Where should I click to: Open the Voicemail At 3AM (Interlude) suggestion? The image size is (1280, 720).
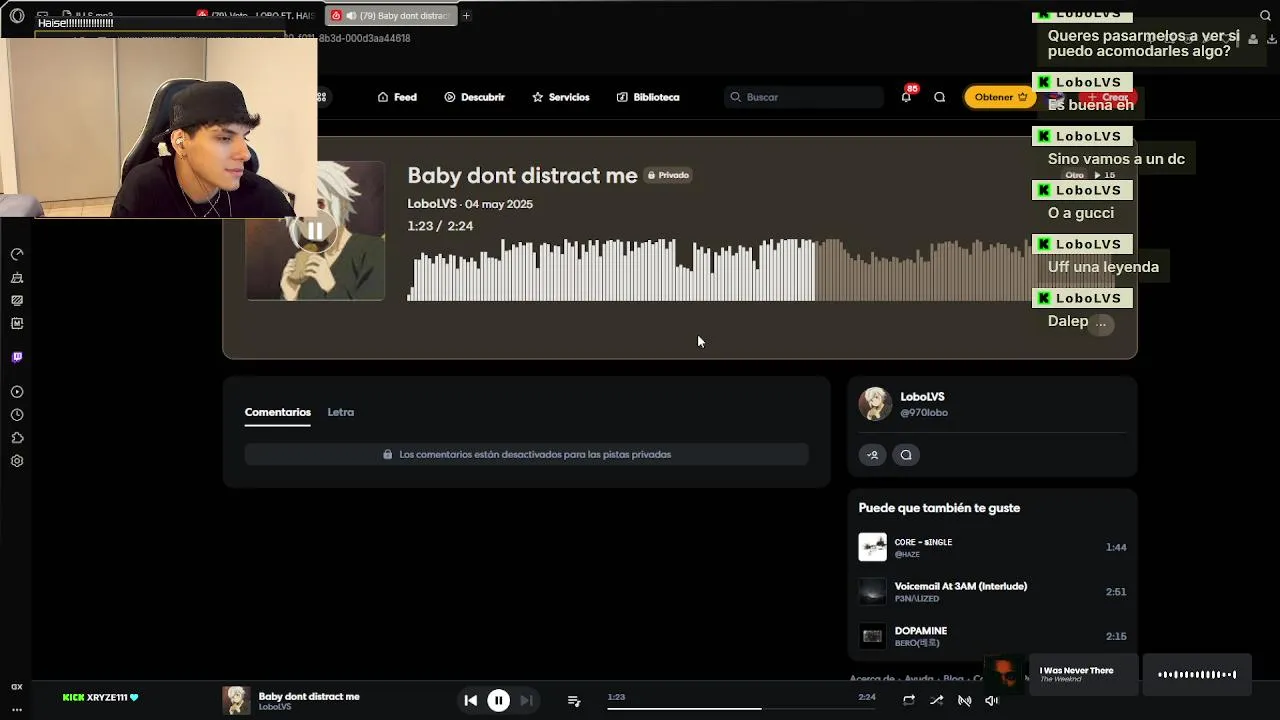pyautogui.click(x=961, y=586)
